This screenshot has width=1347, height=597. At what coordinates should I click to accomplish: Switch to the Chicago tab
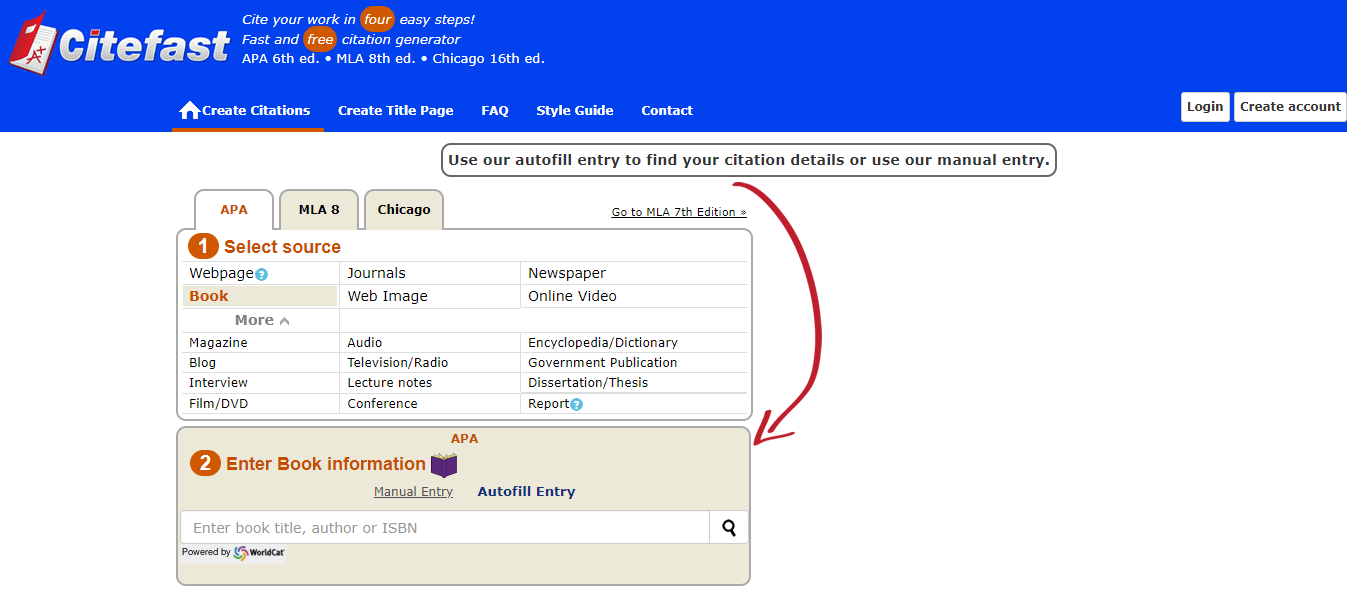click(x=404, y=209)
